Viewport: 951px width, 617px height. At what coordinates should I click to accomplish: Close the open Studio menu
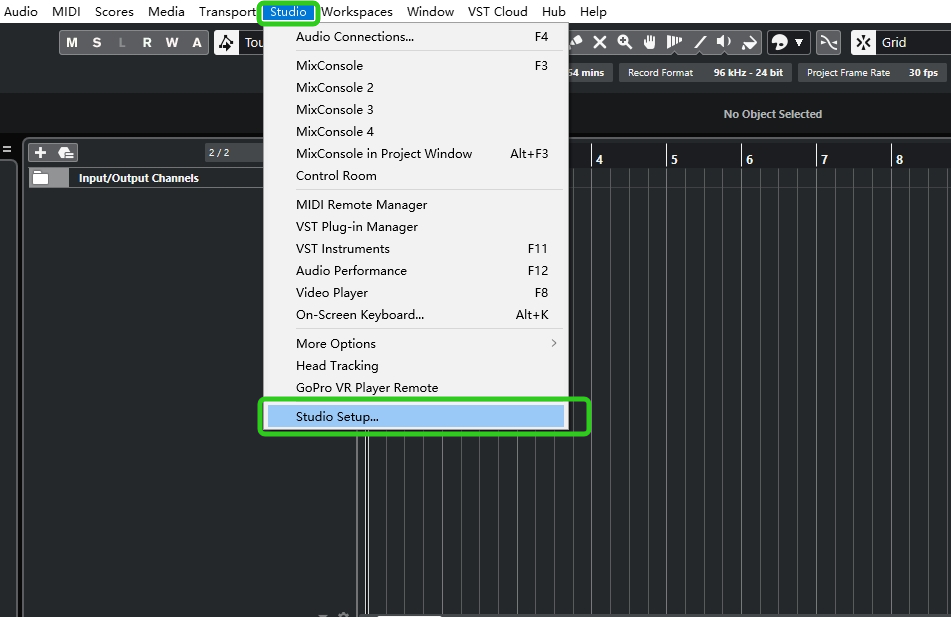pyautogui.click(x=288, y=12)
